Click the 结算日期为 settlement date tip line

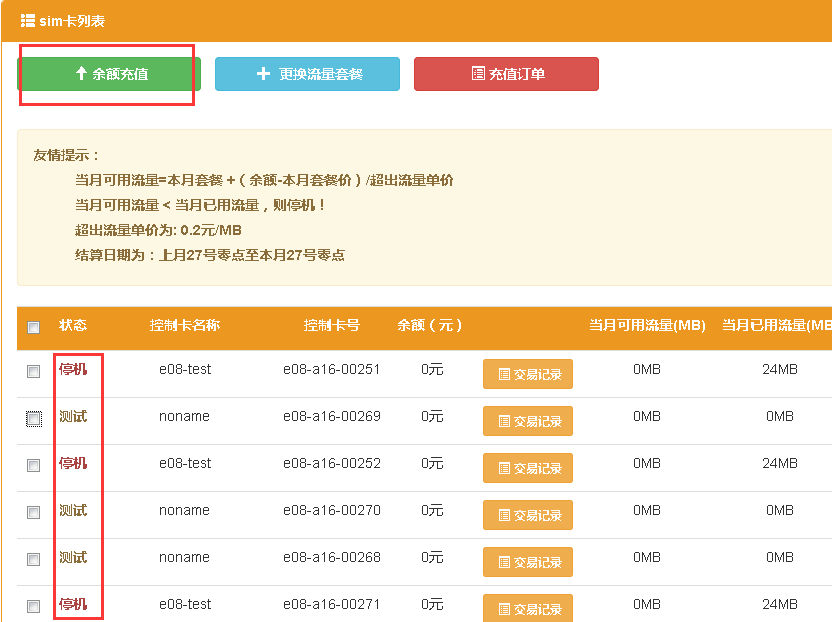210,255
